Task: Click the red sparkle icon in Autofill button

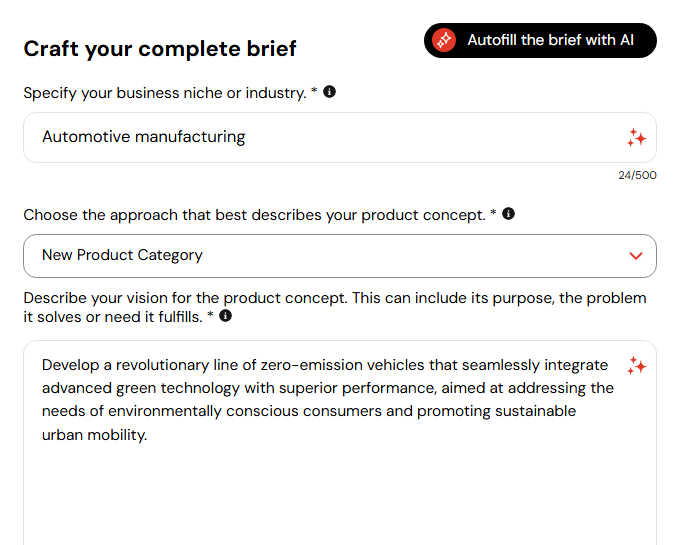Action: pos(444,40)
